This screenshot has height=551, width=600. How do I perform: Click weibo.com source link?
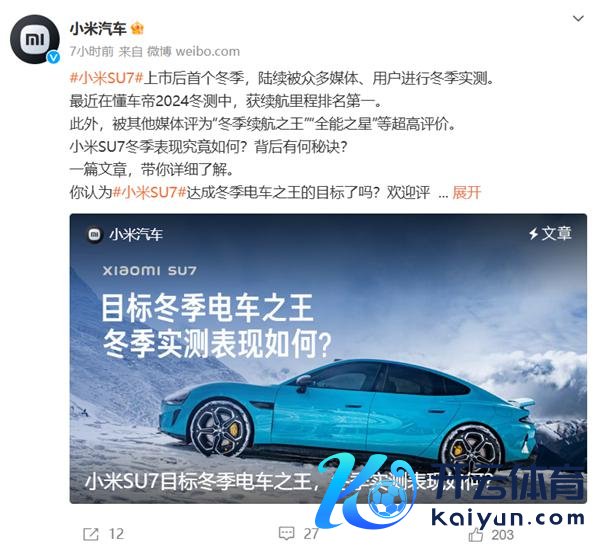click(x=207, y=51)
